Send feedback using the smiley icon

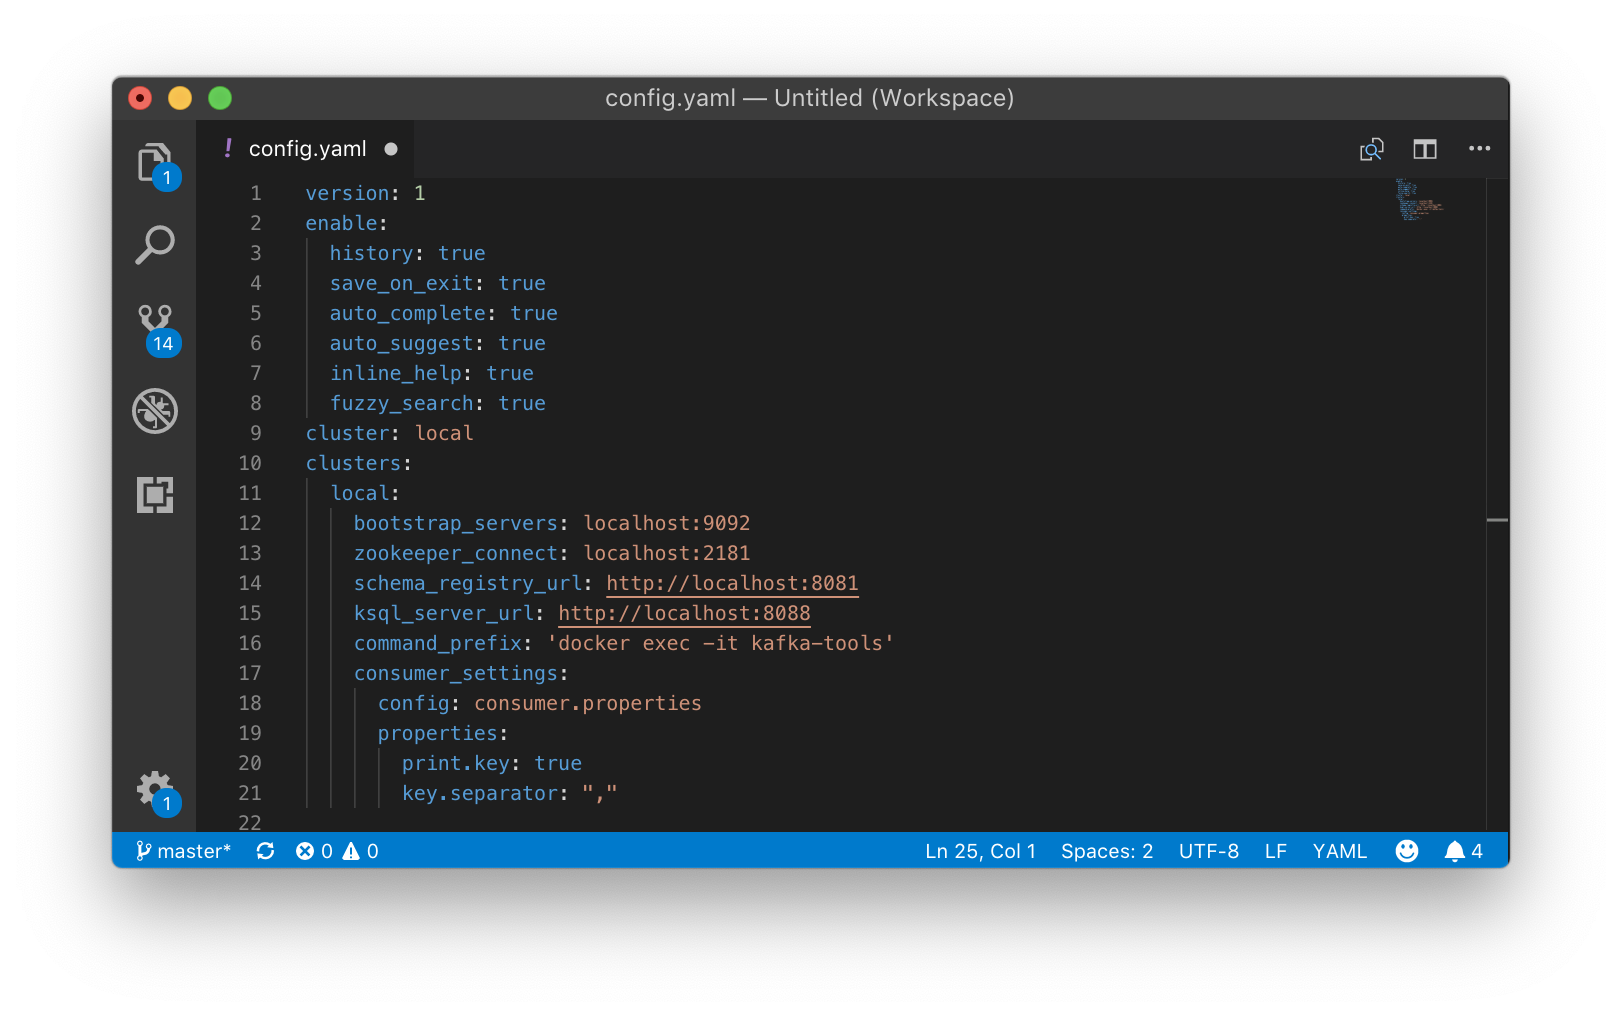[1406, 851]
